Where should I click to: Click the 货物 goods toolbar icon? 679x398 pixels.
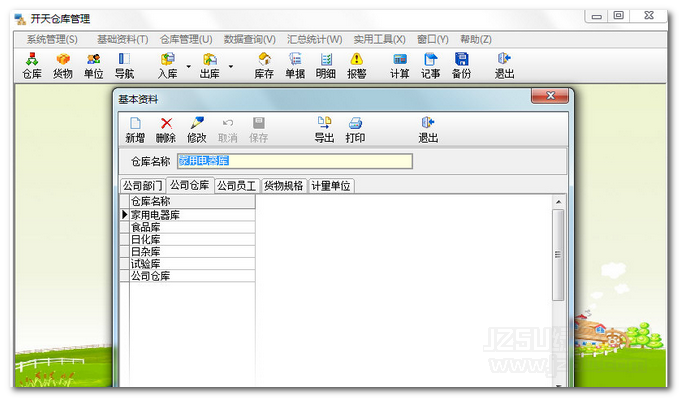click(x=63, y=65)
